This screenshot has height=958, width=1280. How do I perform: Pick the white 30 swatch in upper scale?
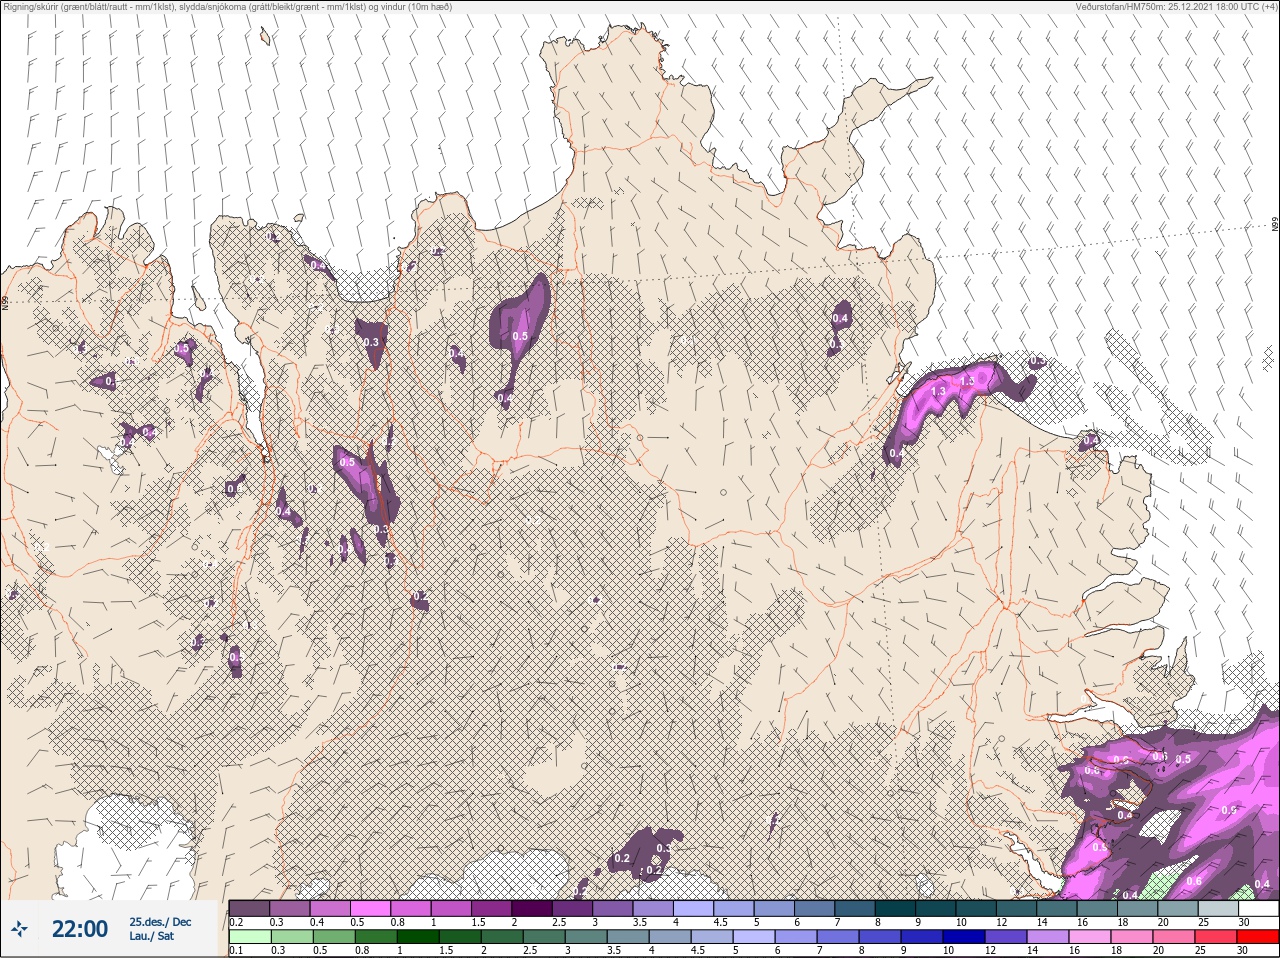coord(1259,909)
